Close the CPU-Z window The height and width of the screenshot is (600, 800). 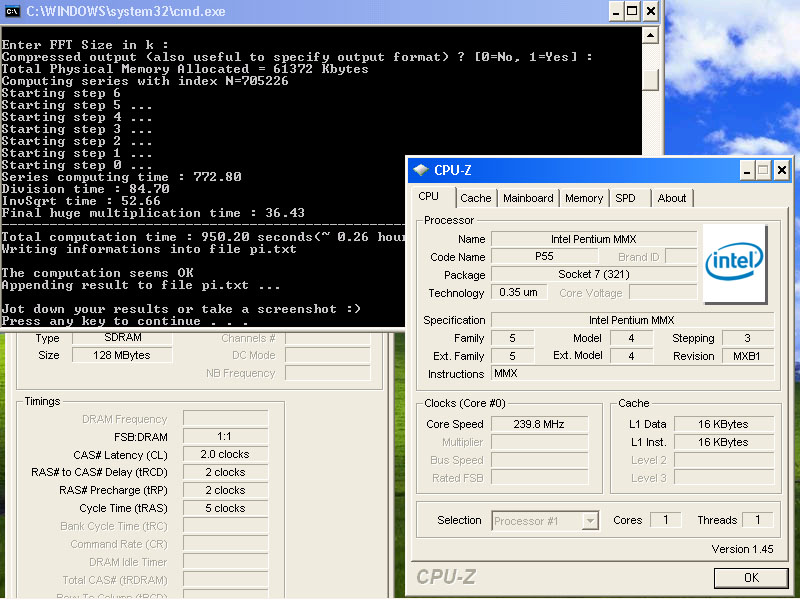coord(781,170)
